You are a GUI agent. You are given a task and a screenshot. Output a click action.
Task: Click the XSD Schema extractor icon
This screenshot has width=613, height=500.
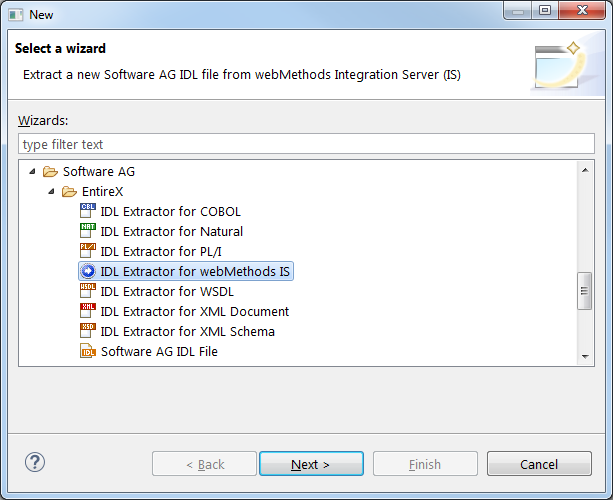click(88, 331)
